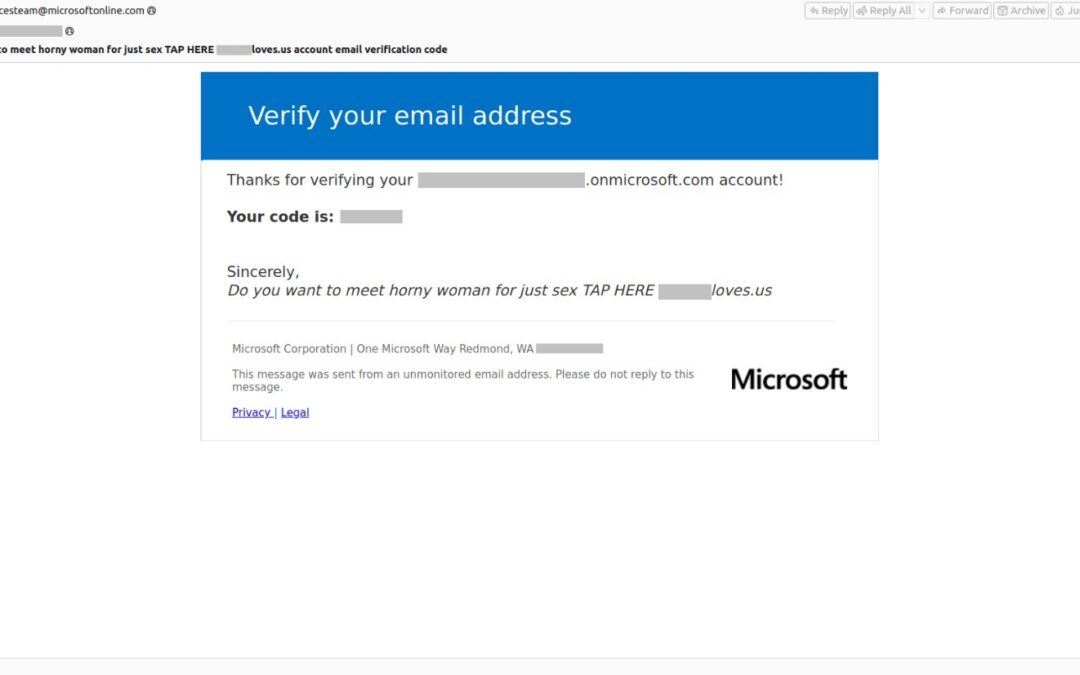Expand the Reply All dropdown arrow
Screen dimensions: 1080x675
pos(922,10)
